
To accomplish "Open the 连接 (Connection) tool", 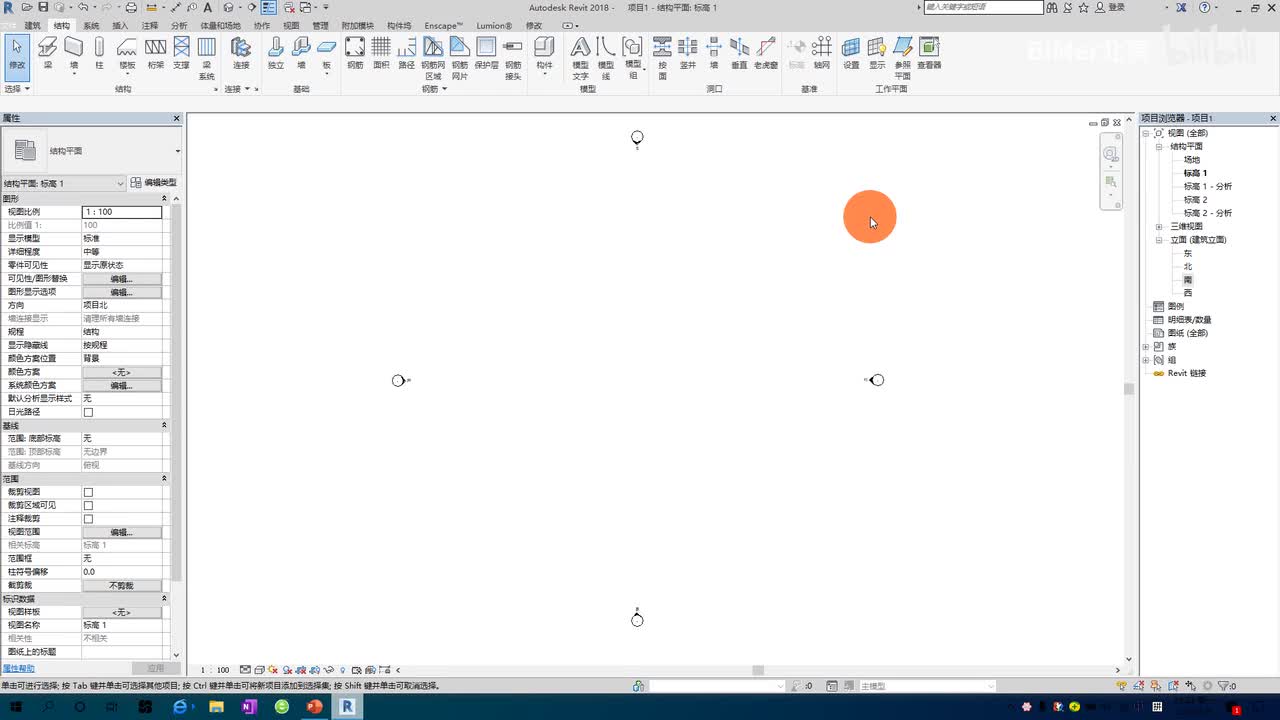I will click(241, 53).
